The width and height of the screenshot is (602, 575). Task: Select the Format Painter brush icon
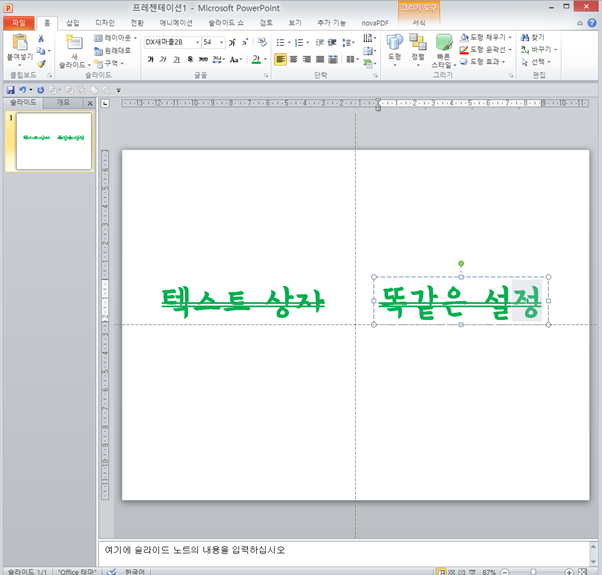pyautogui.click(x=41, y=64)
